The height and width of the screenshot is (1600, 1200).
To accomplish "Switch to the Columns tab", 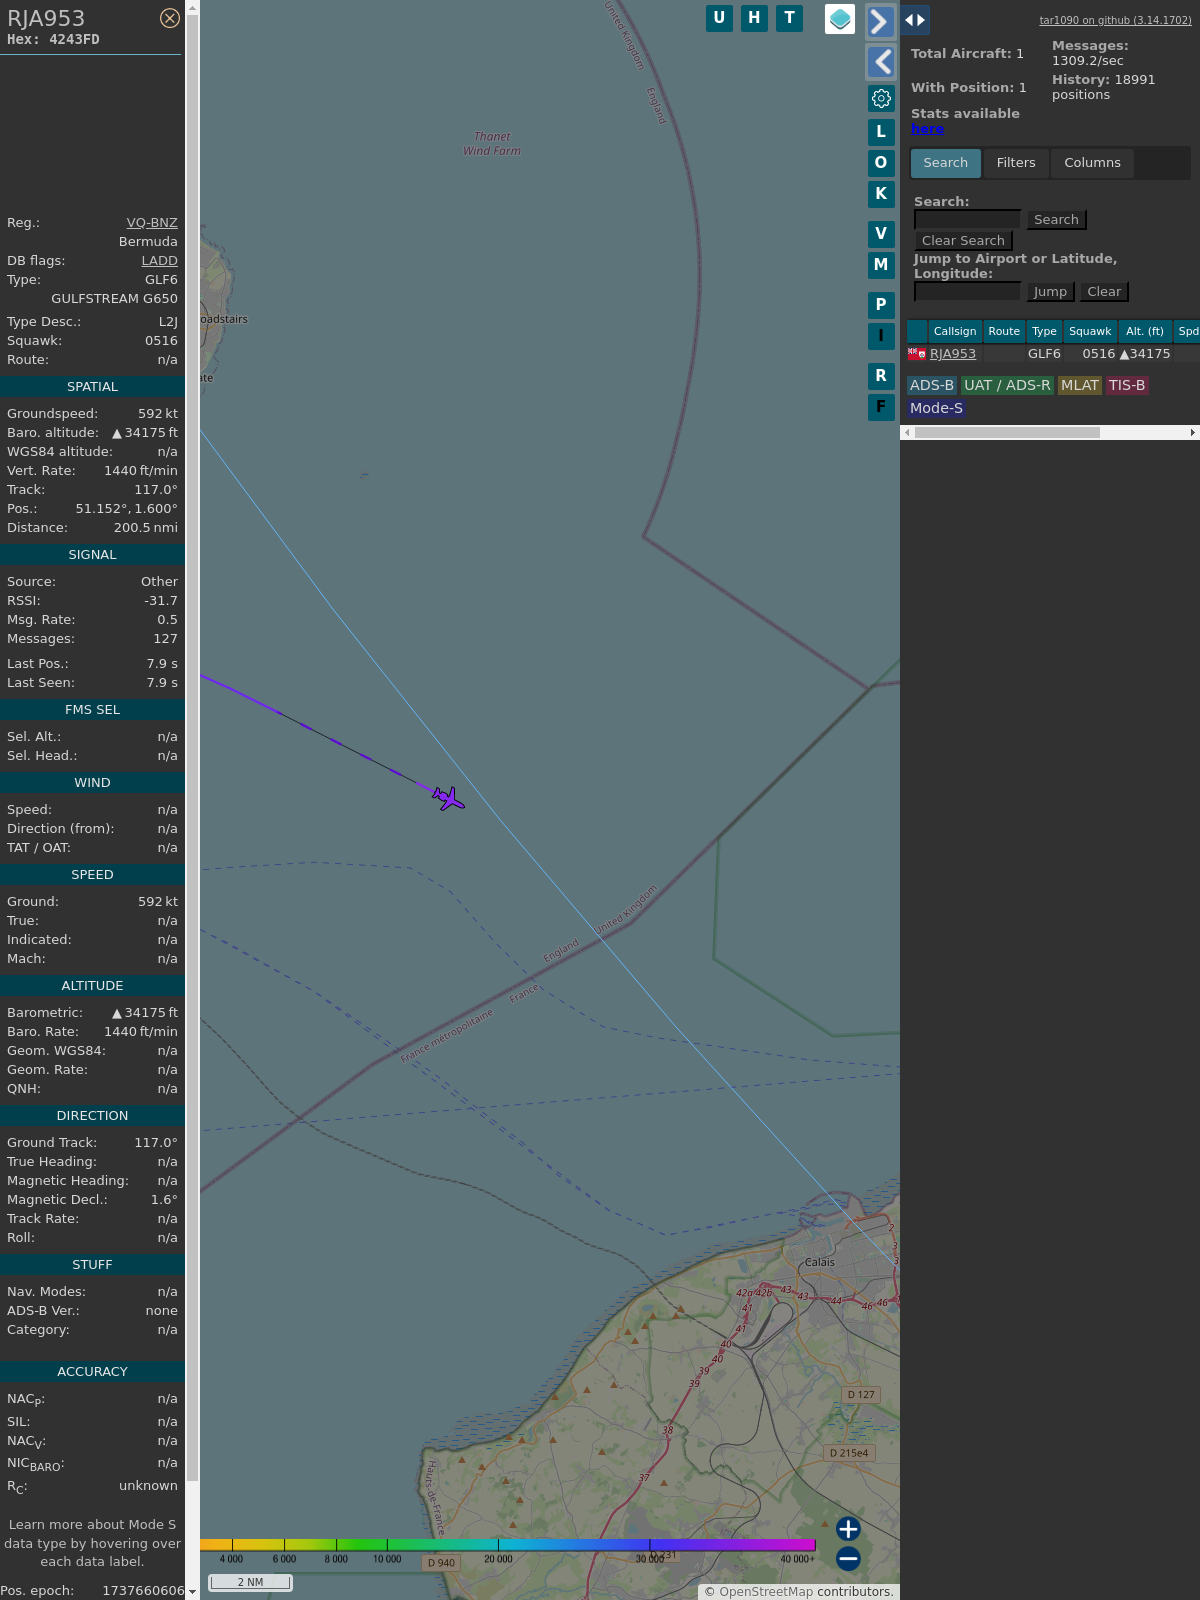I will [x=1092, y=163].
